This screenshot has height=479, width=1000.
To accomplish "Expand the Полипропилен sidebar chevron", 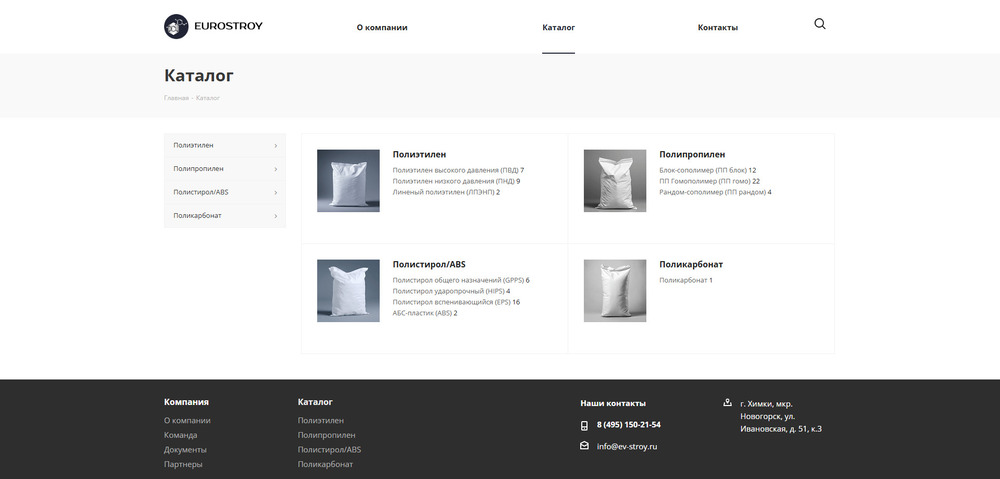I will tap(275, 169).
